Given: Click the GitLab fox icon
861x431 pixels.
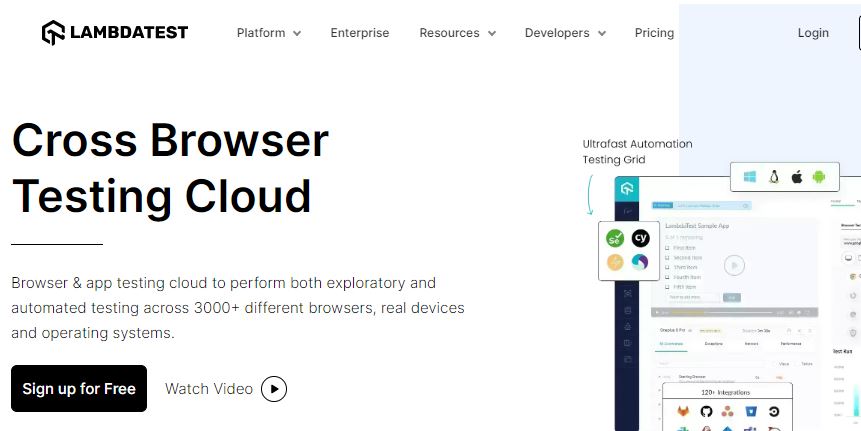Looking at the screenshot, I should tap(683, 411).
